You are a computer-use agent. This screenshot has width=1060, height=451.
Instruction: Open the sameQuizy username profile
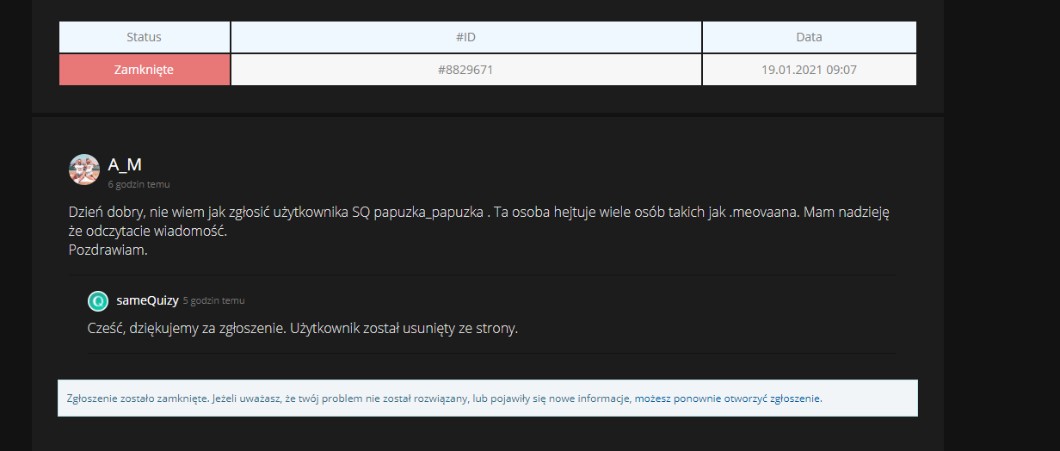[148, 300]
